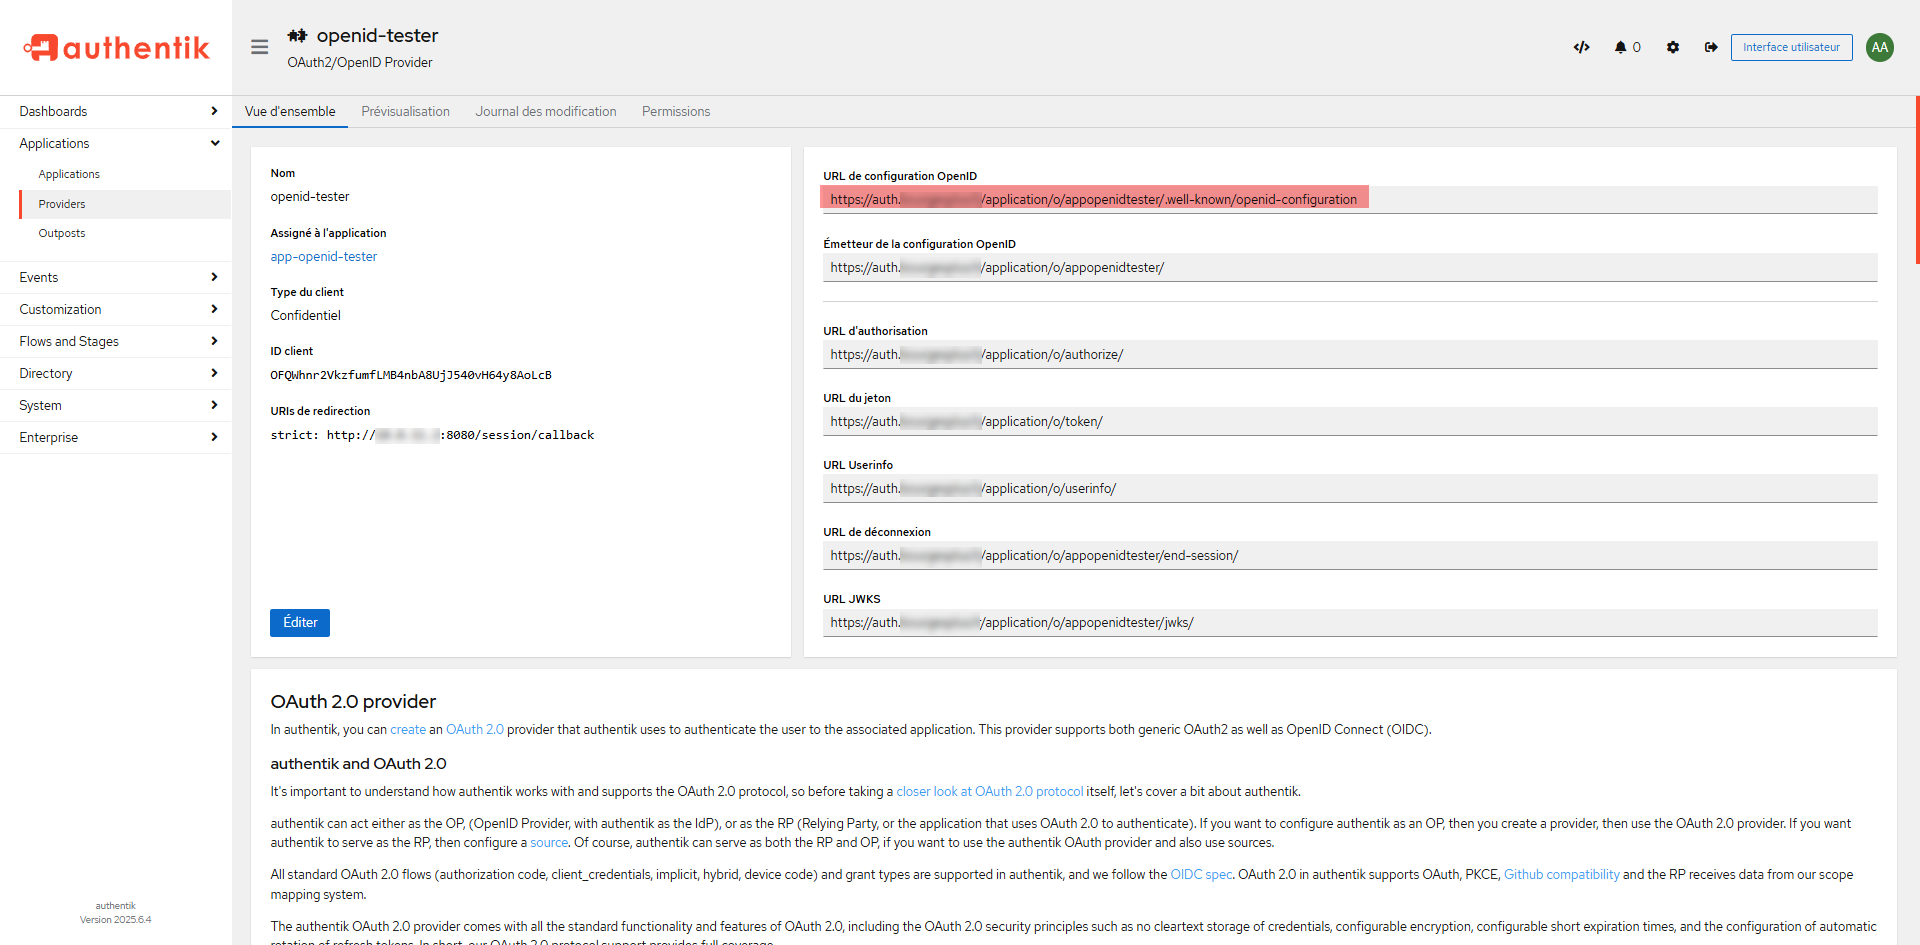The image size is (1920, 945).
Task: Open the app-openid-tester application link
Action: (323, 256)
